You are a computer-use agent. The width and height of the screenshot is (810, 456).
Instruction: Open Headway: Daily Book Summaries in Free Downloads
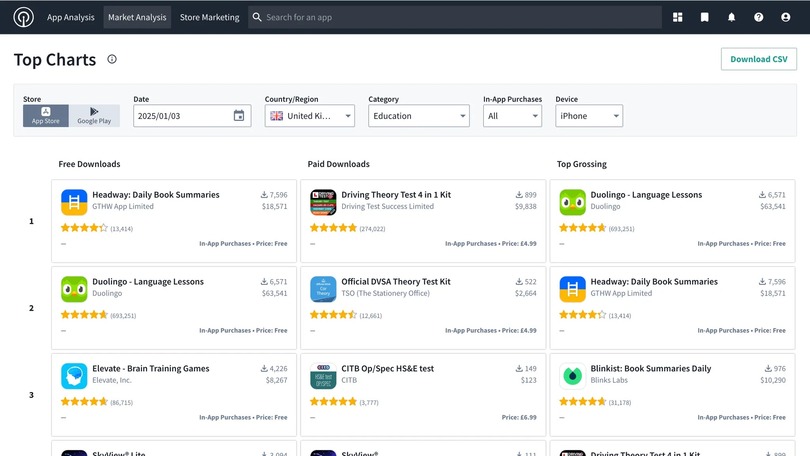point(155,195)
